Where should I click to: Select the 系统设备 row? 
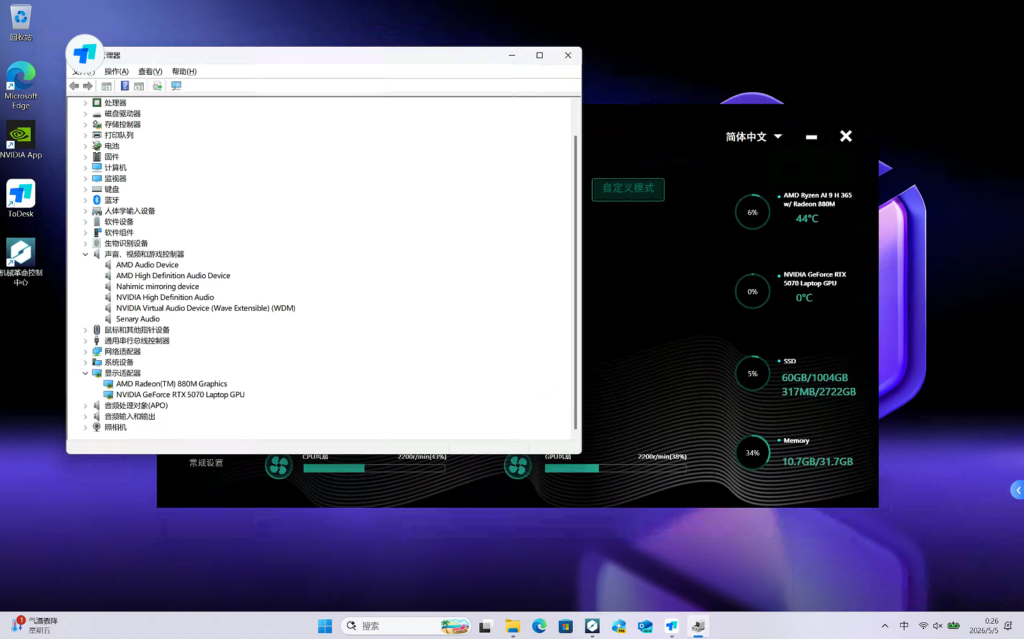(x=119, y=363)
